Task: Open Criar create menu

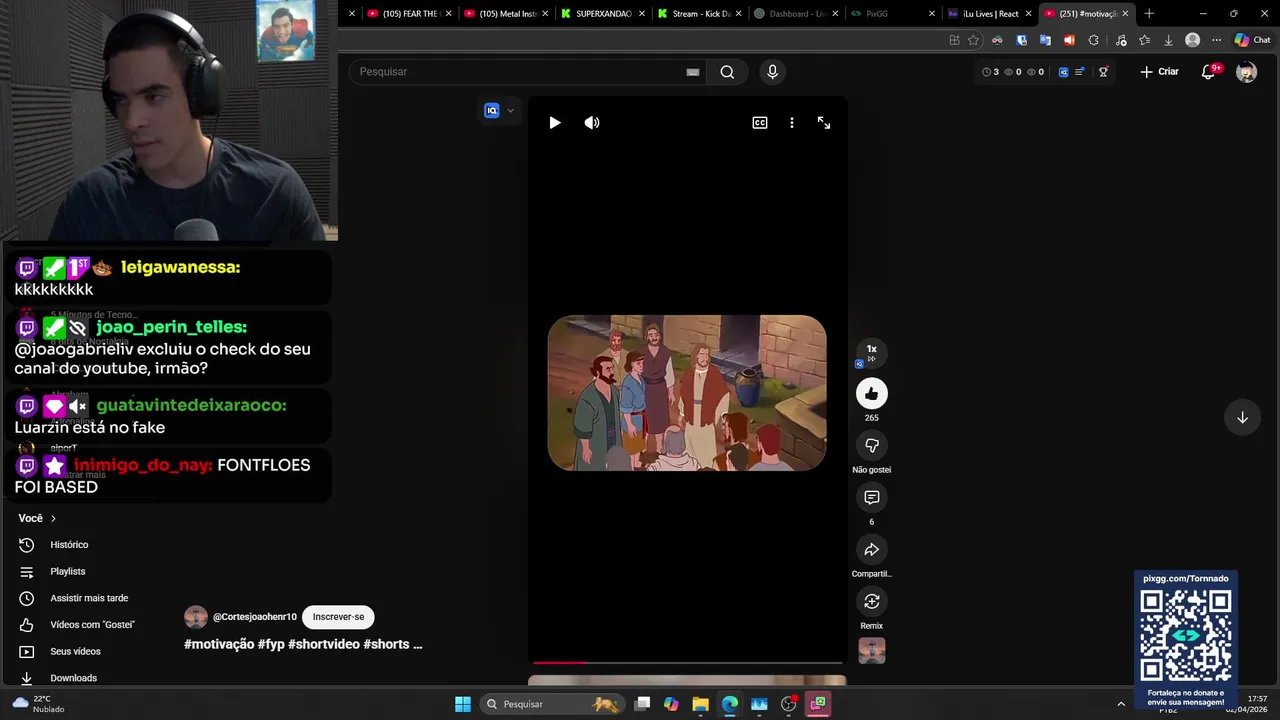Action: pyautogui.click(x=1160, y=72)
